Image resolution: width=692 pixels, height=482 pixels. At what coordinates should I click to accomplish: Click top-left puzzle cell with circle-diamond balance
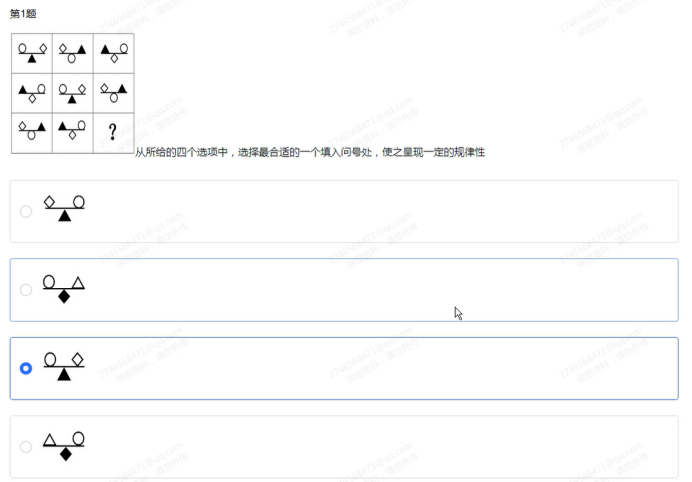(32, 52)
